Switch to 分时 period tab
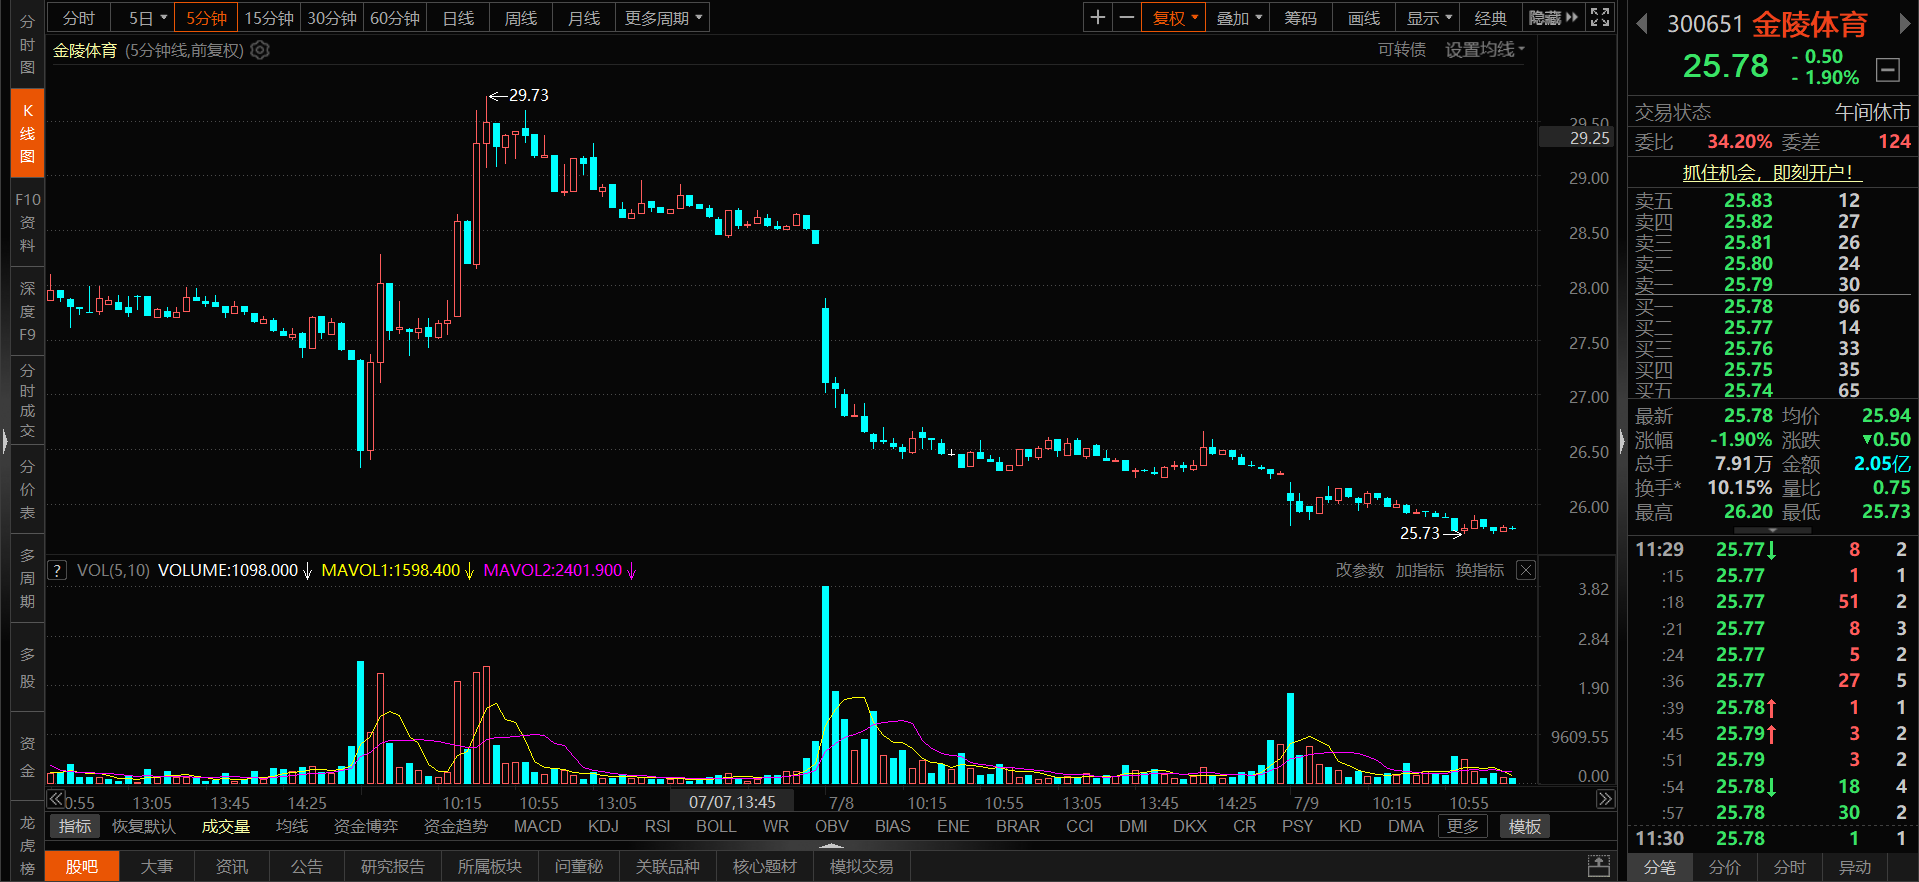Viewport: 1919px width, 882px height. point(79,18)
